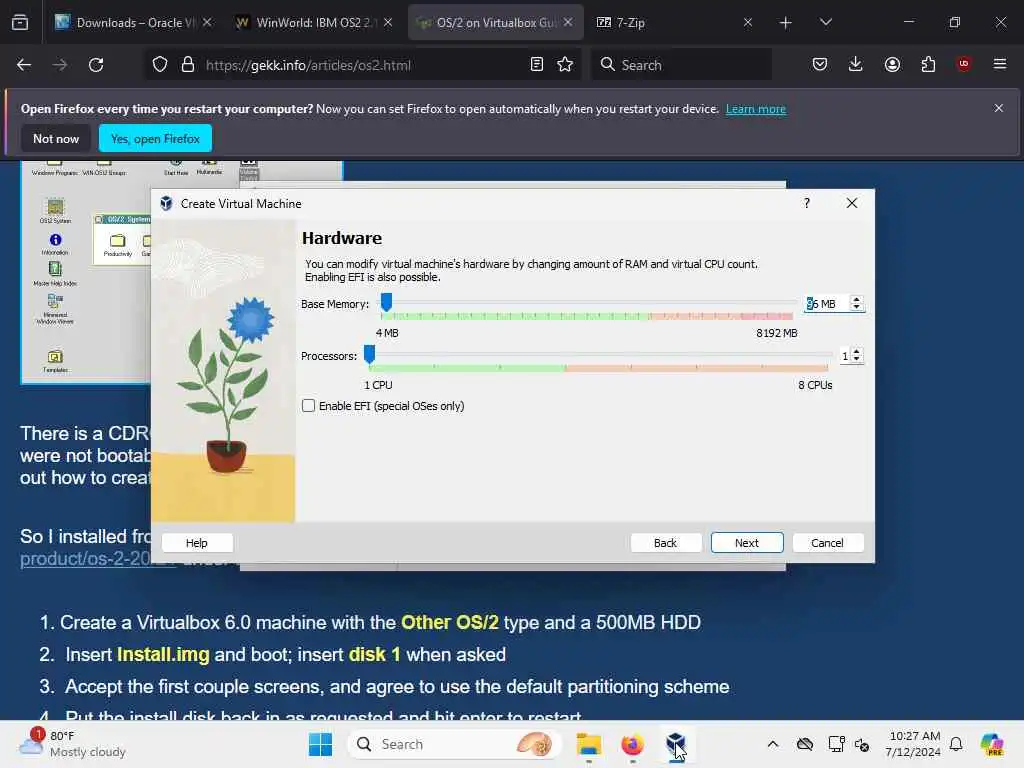Image resolution: width=1024 pixels, height=768 pixels.
Task: Toggle reader view in the address bar
Action: (x=537, y=65)
